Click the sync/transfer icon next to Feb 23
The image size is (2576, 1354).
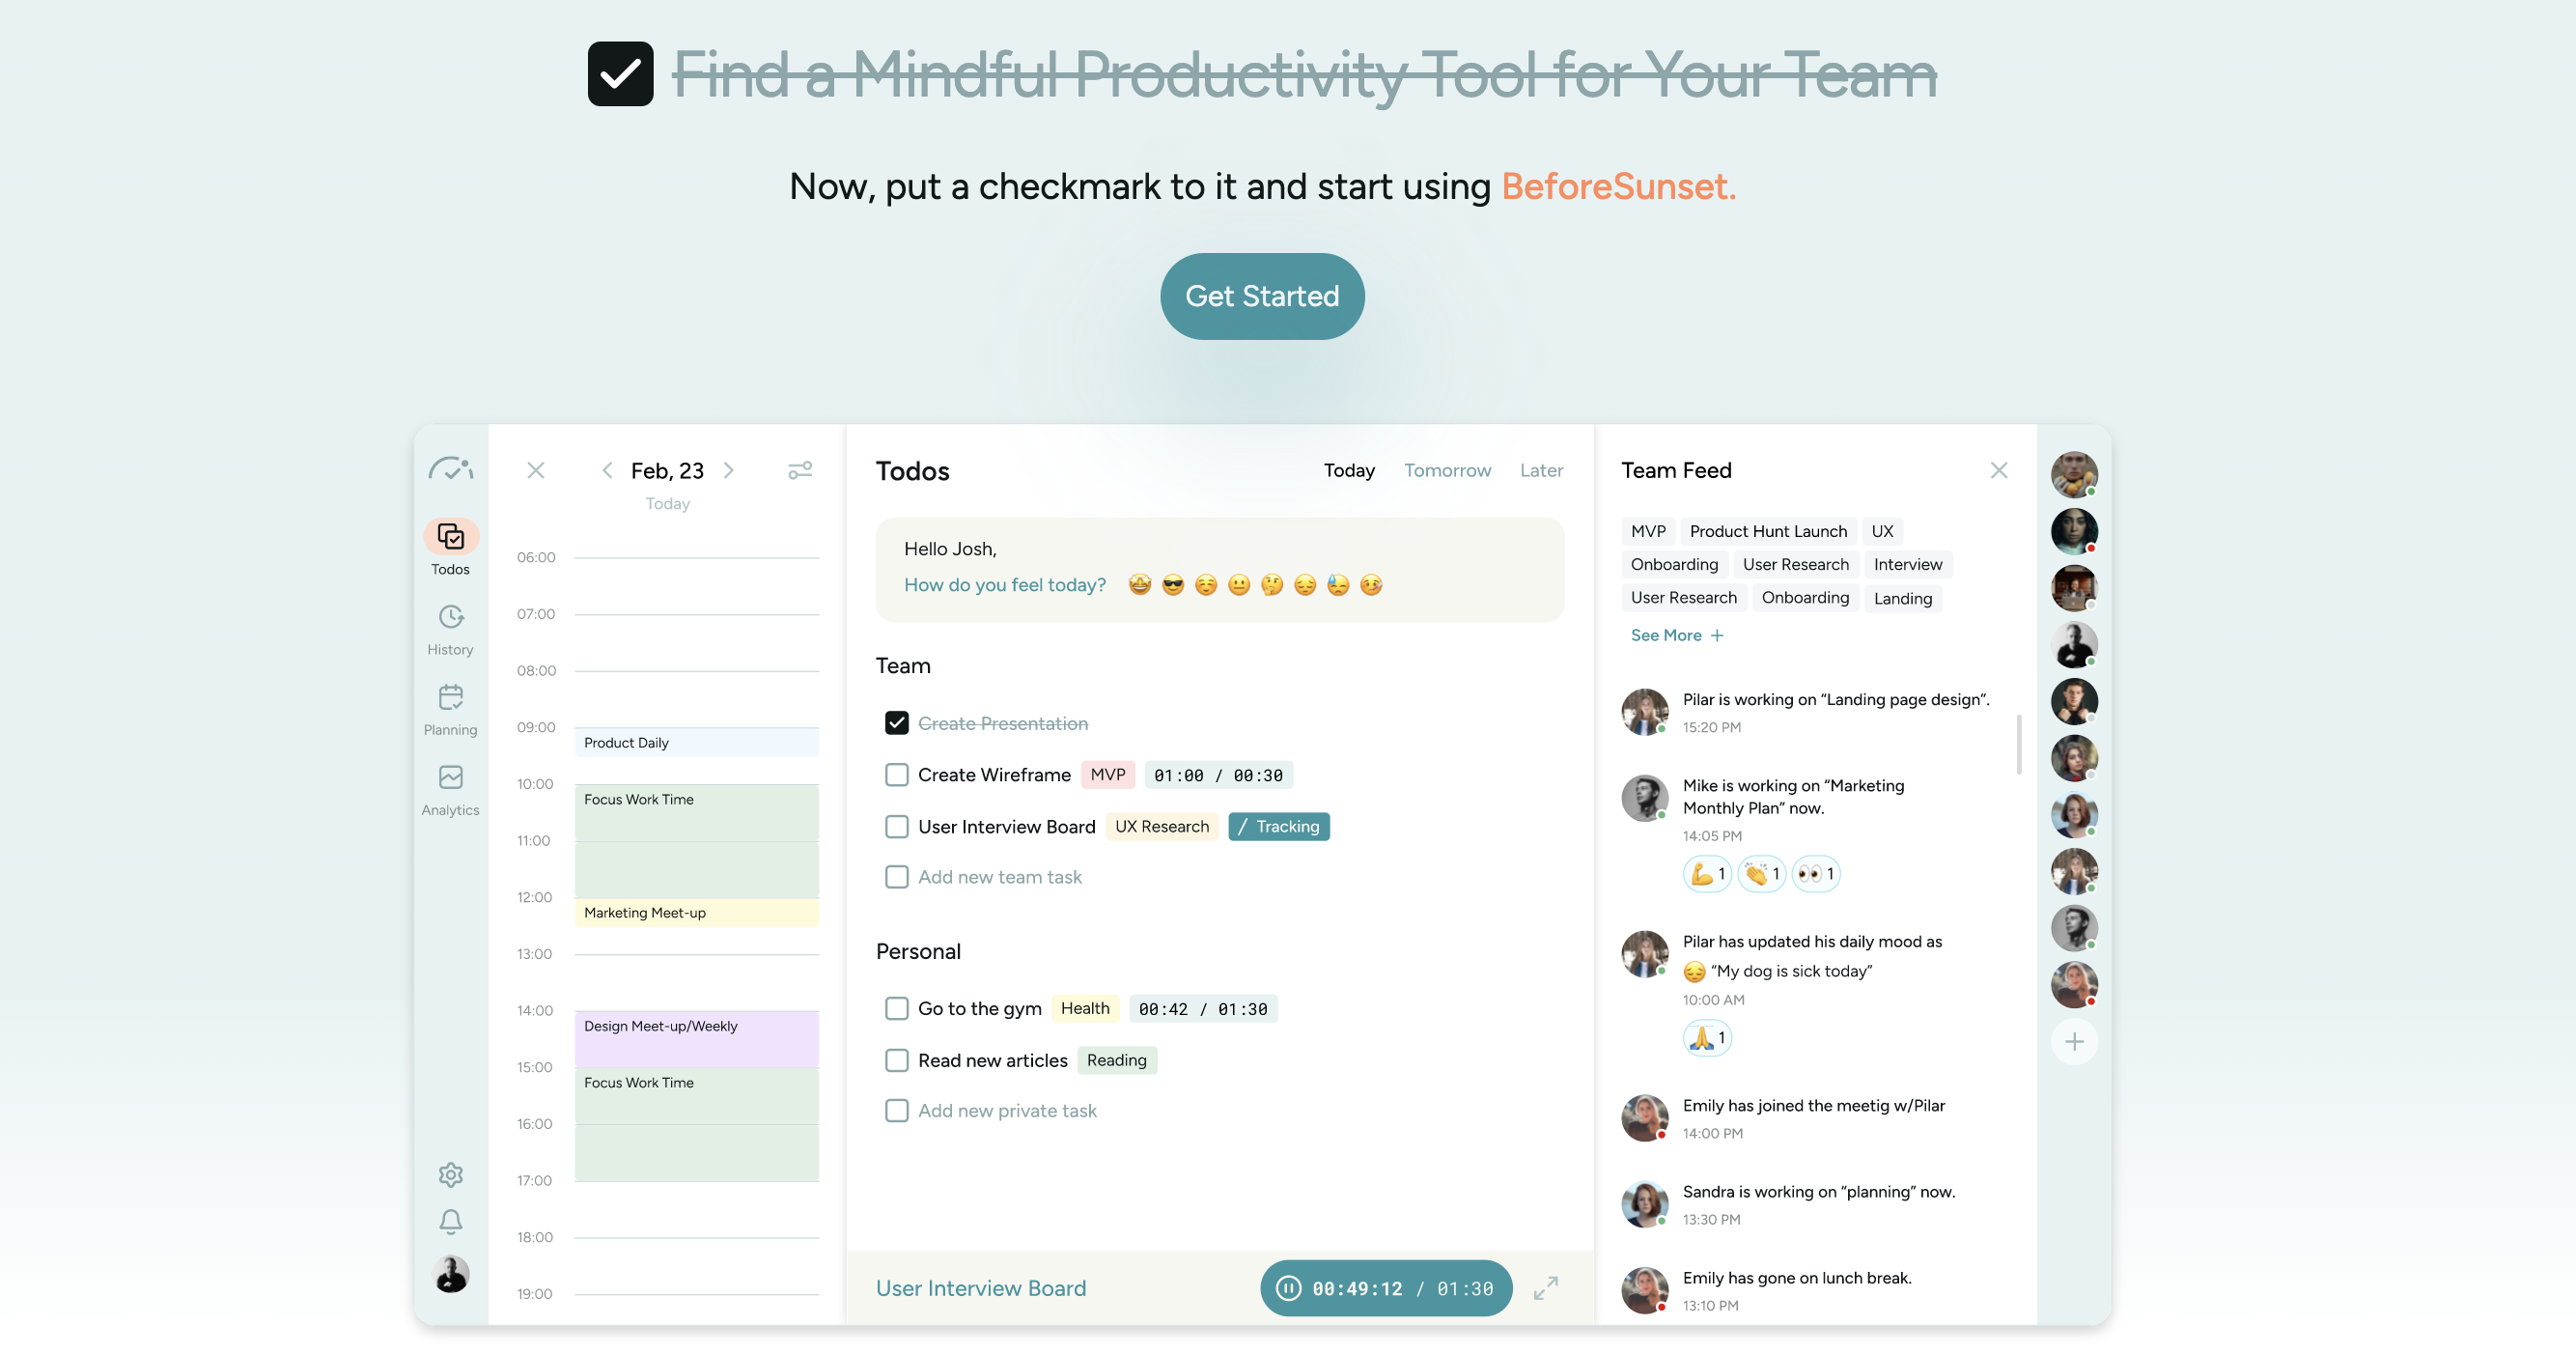(x=798, y=470)
